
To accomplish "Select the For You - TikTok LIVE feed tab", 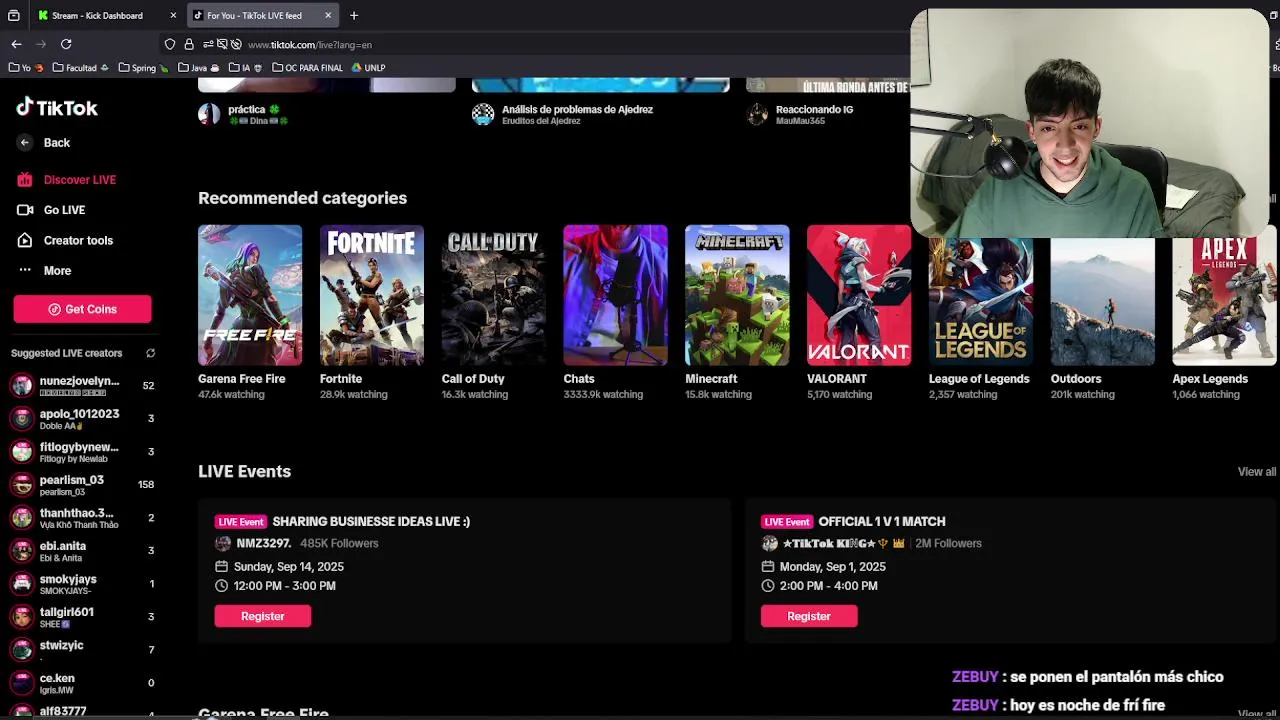I will 262,15.
